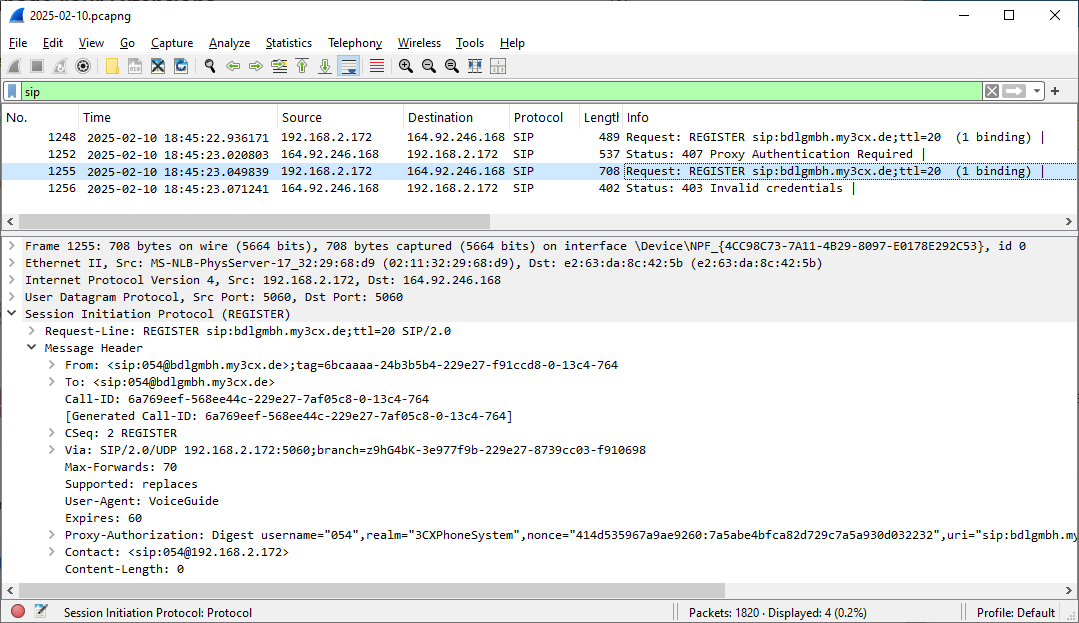
Task: Select packet 1256 403 Invalid credentials
Action: pyautogui.click(x=539, y=188)
